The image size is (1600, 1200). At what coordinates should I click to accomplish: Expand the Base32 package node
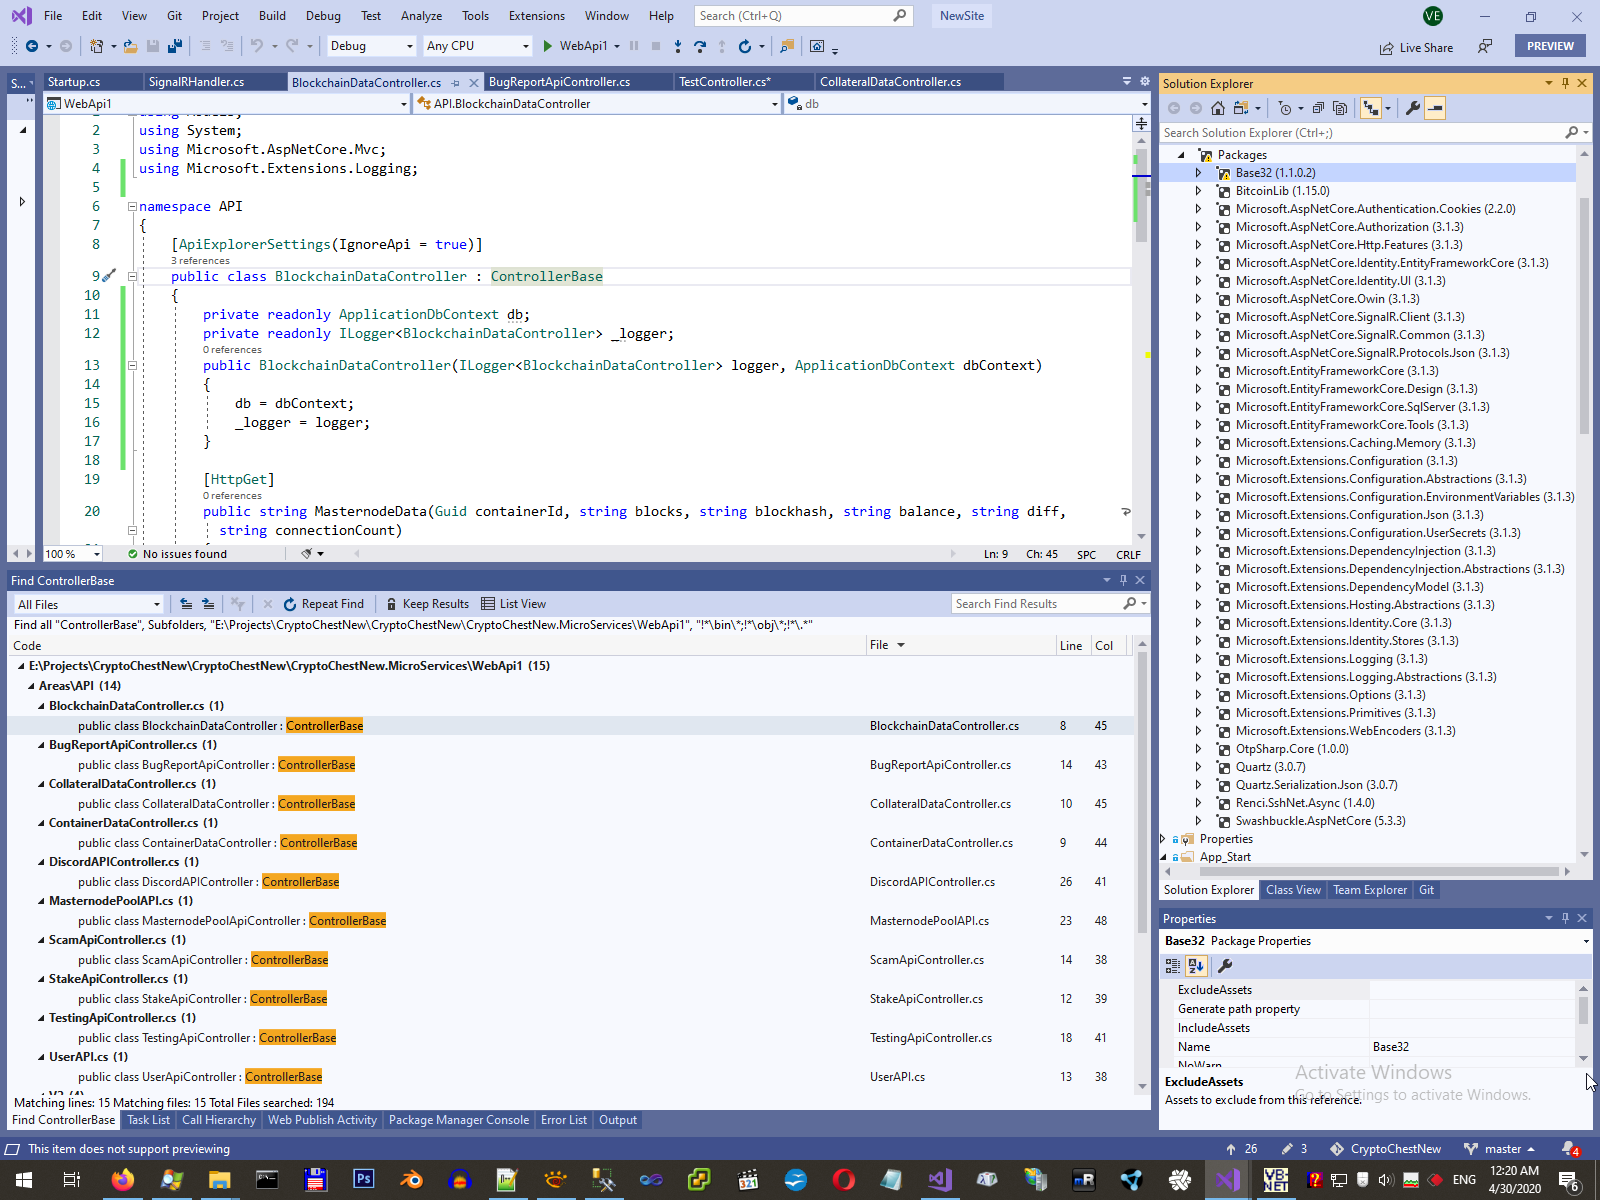tap(1198, 173)
